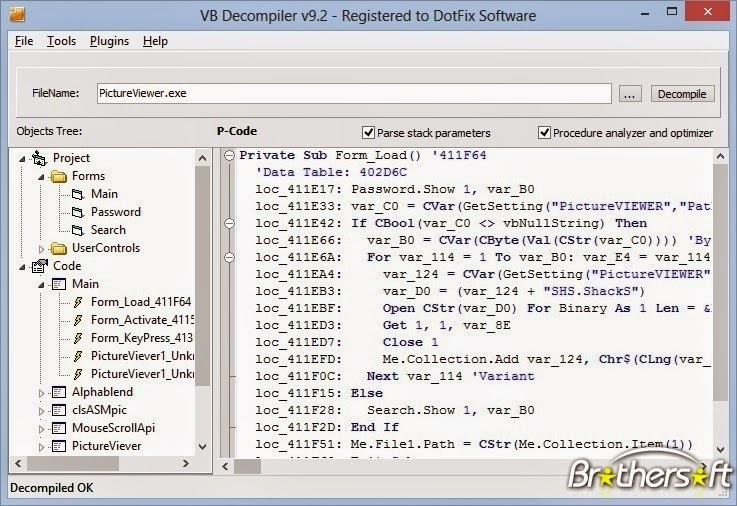
Task: Click the second PictureViever1_Unk procedure icon
Action: [78, 374]
